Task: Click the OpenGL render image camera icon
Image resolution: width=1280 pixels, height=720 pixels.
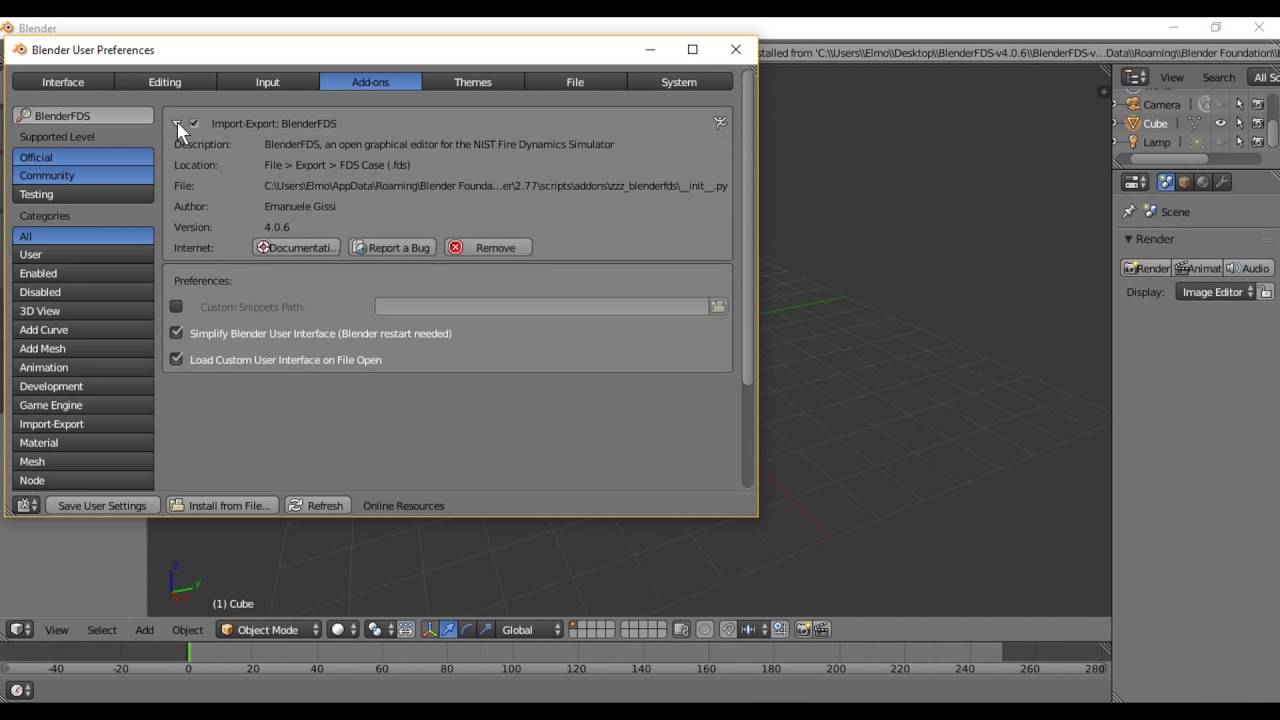Action: (803, 629)
